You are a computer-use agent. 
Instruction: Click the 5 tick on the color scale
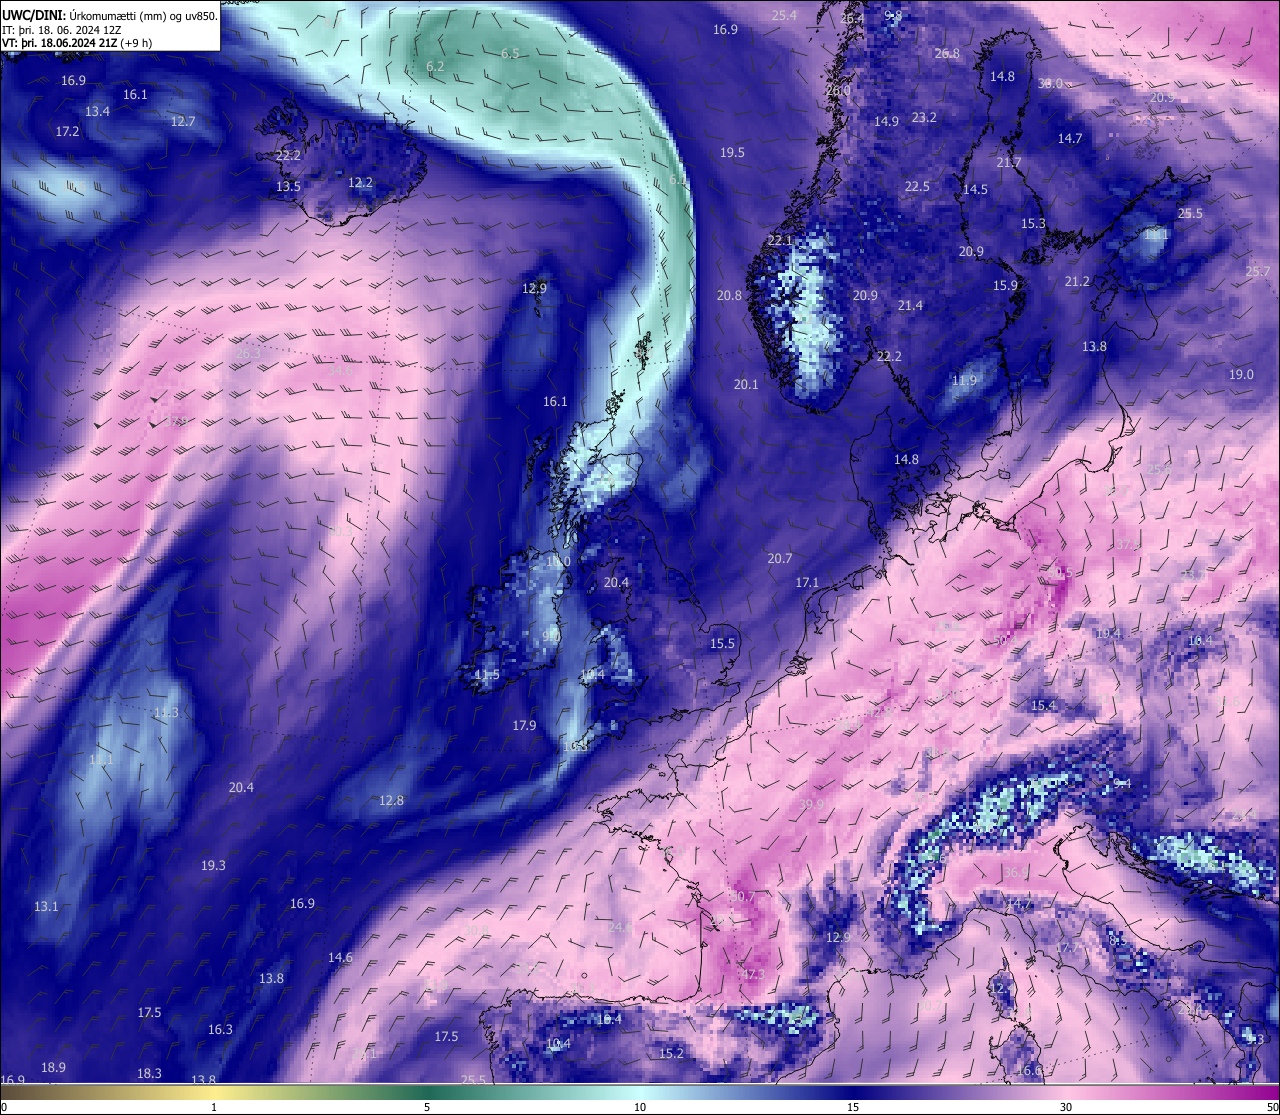427,1107
